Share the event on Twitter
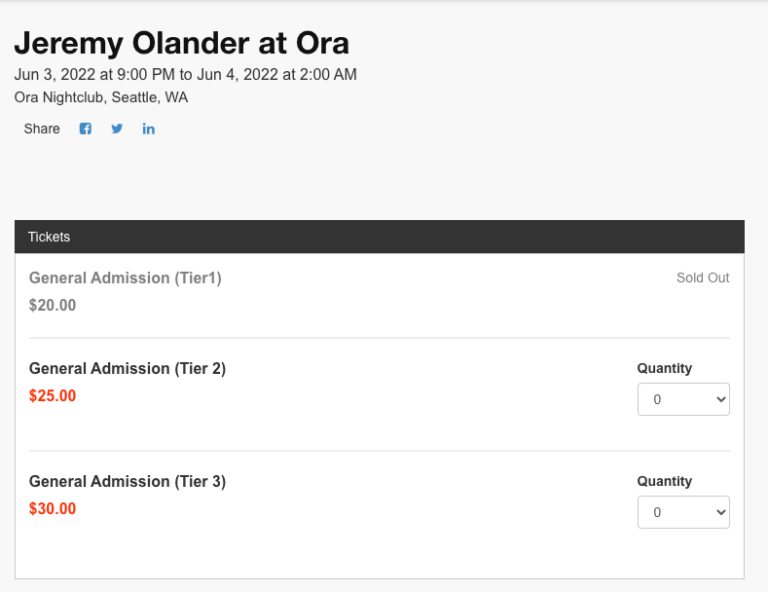 coord(117,129)
